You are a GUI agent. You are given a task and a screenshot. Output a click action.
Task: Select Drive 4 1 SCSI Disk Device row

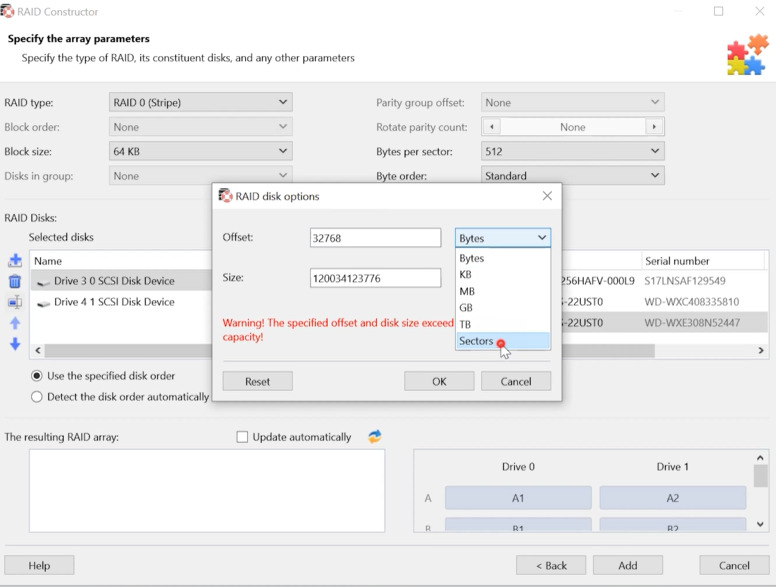pos(121,302)
